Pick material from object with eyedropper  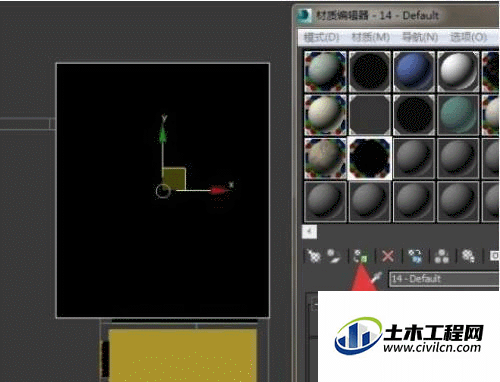tap(376, 278)
